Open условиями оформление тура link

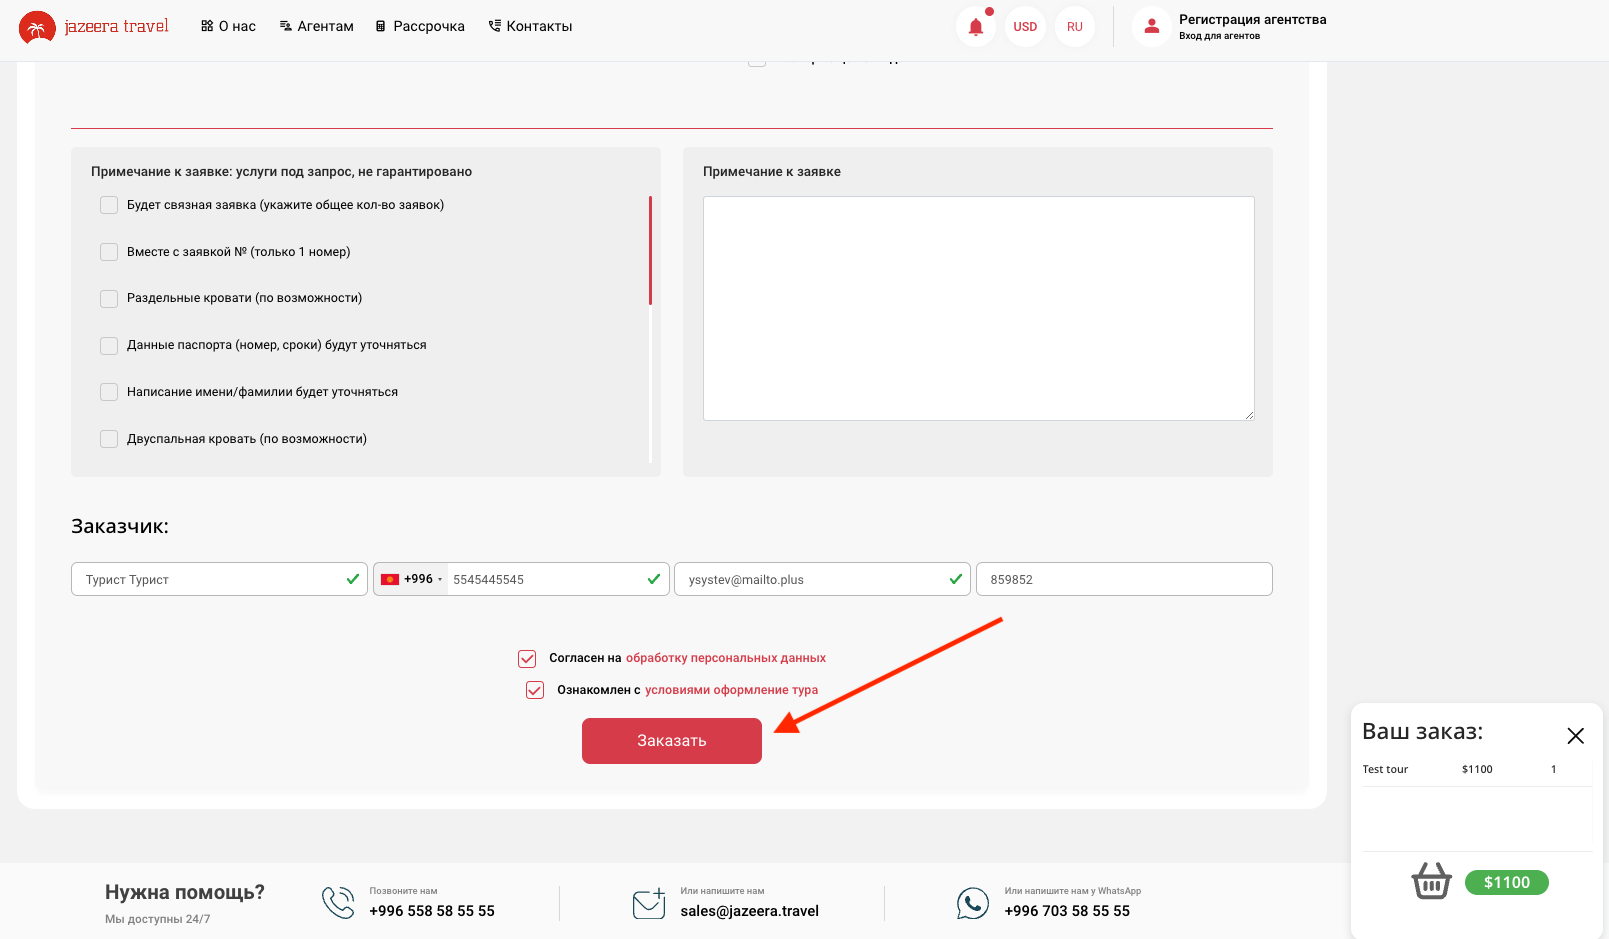pos(731,690)
